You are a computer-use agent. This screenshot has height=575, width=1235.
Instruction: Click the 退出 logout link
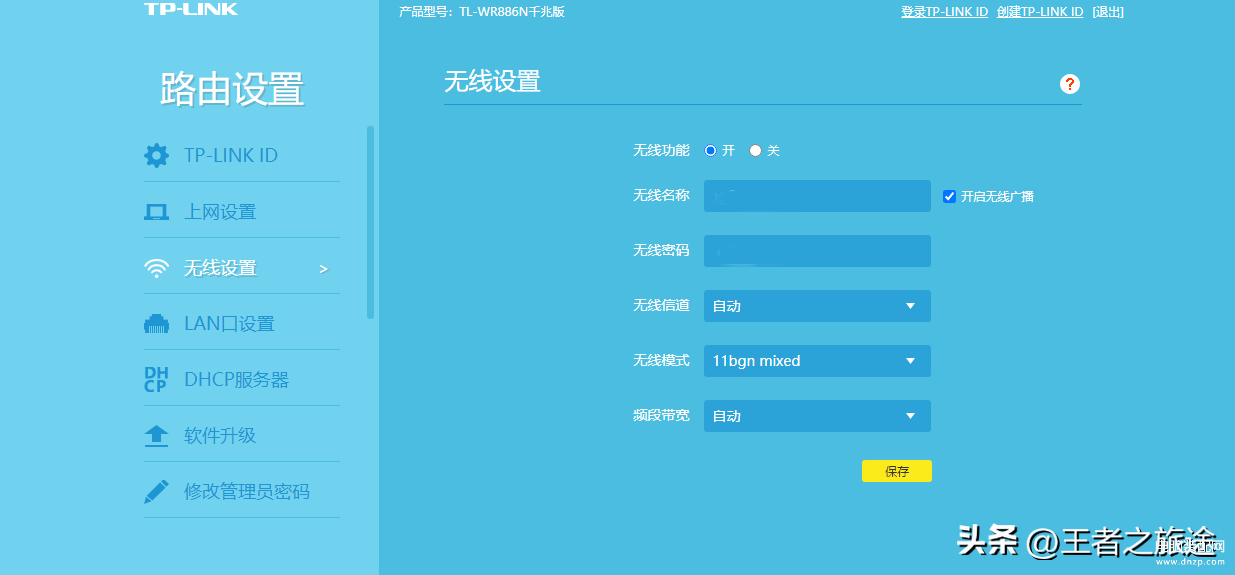1108,12
